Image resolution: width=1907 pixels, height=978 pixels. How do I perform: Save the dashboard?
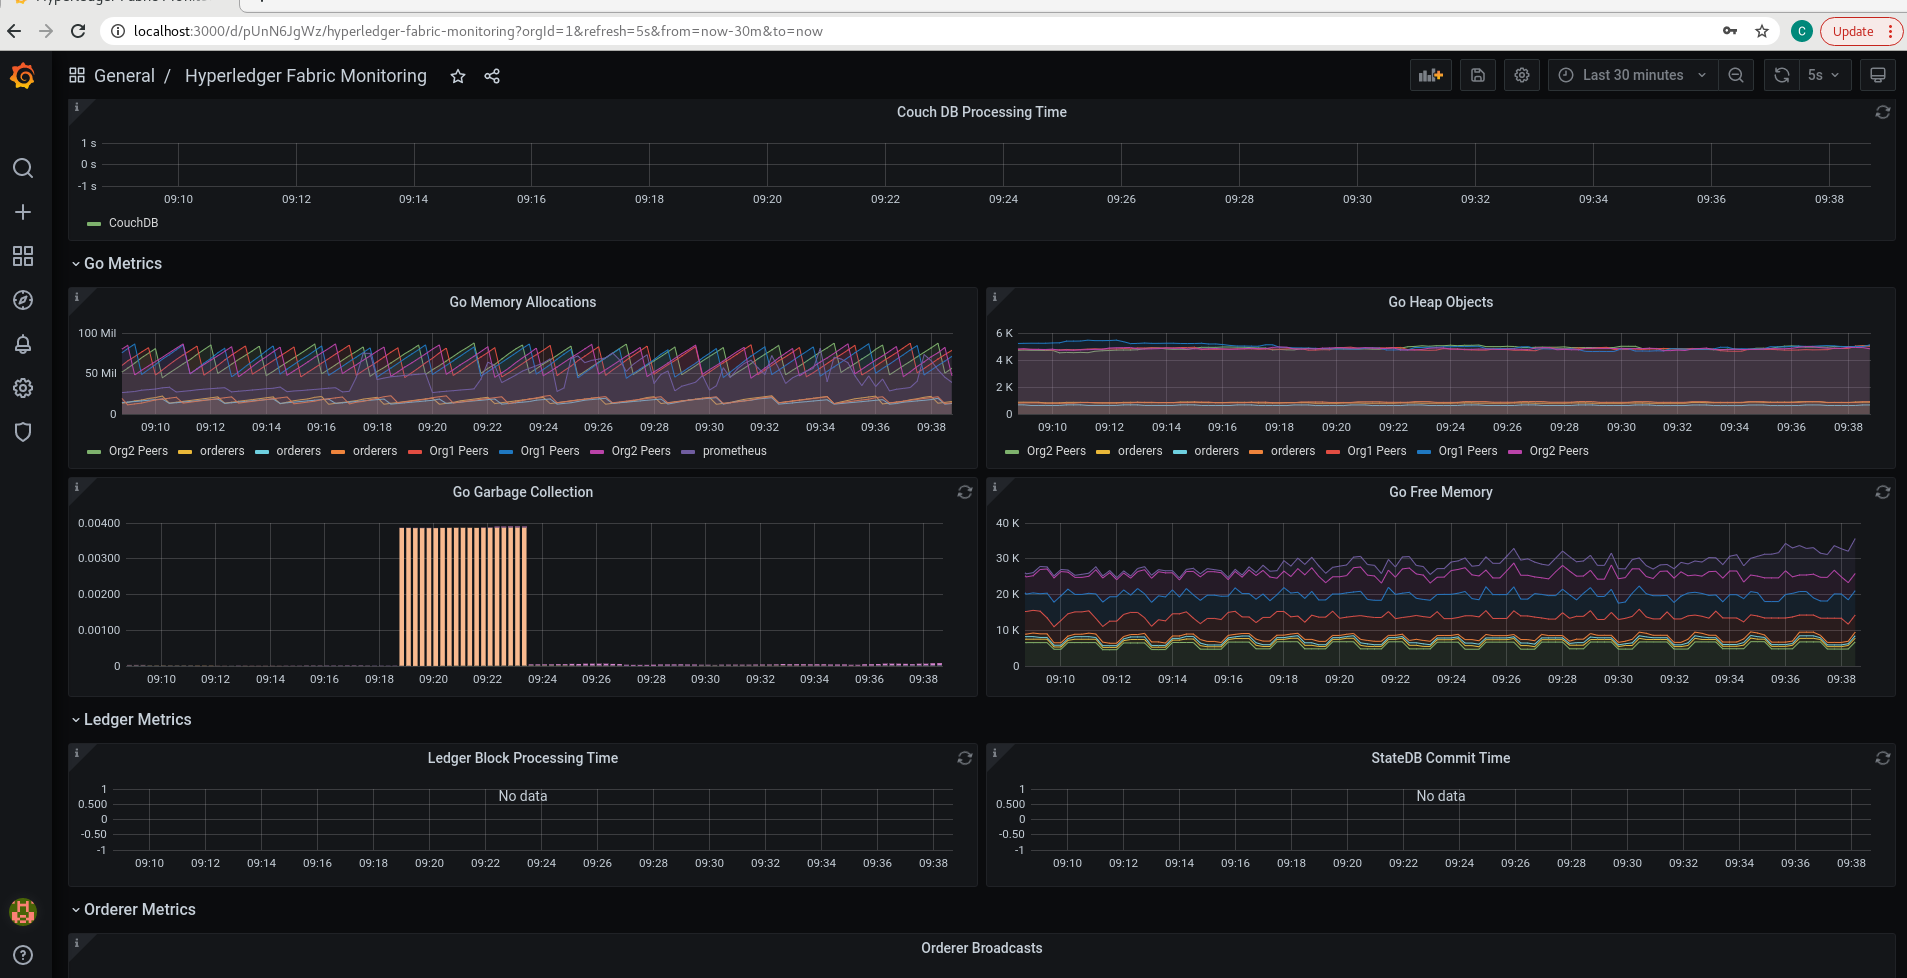pyautogui.click(x=1478, y=75)
